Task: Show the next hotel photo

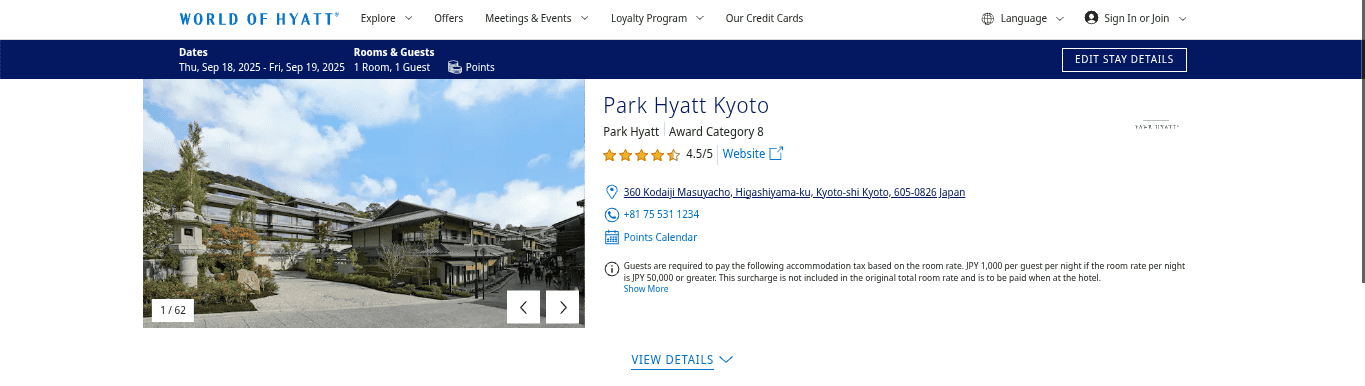Action: pos(562,307)
